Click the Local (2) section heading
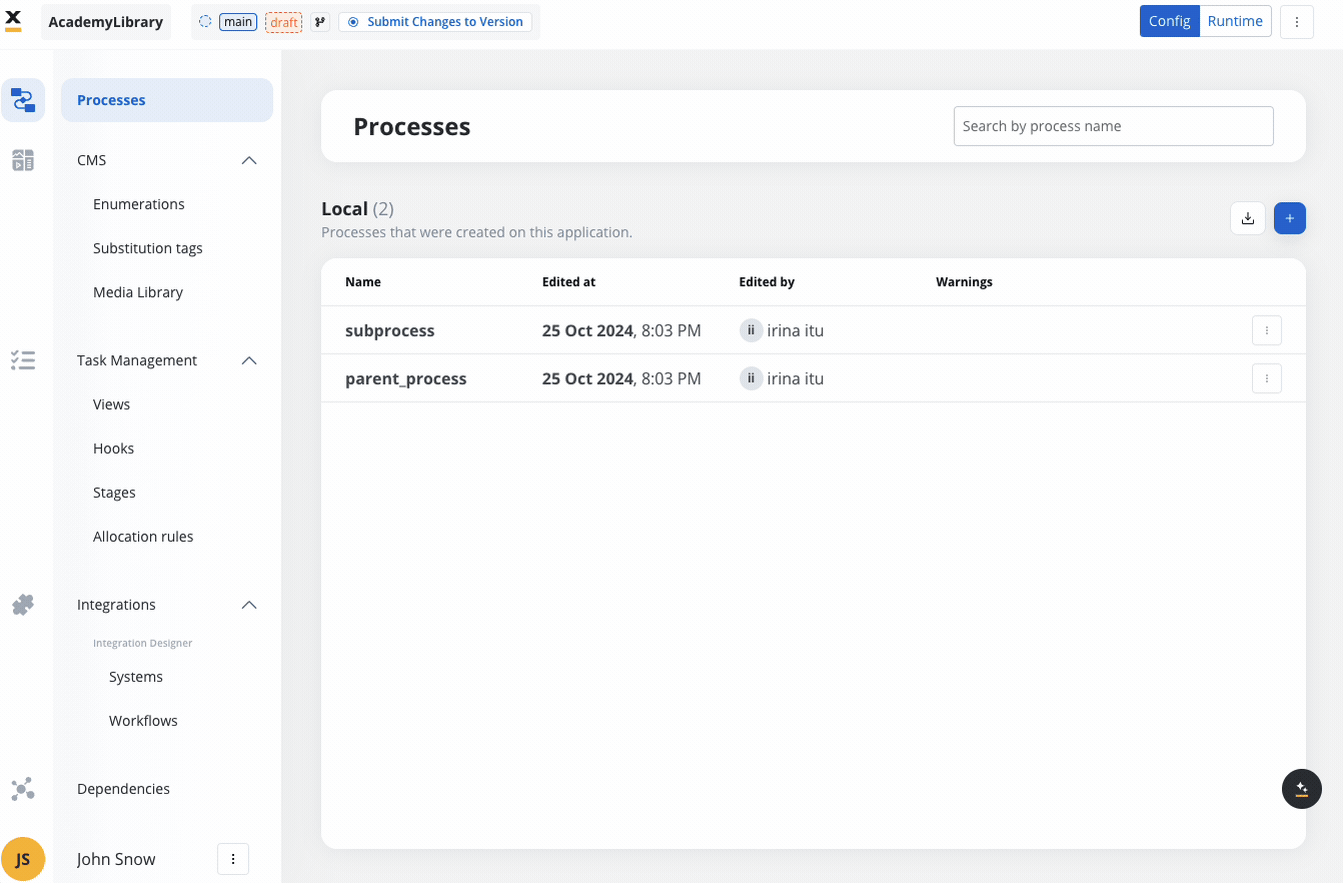Screen dimensions: 1343x883 [x=358, y=209]
